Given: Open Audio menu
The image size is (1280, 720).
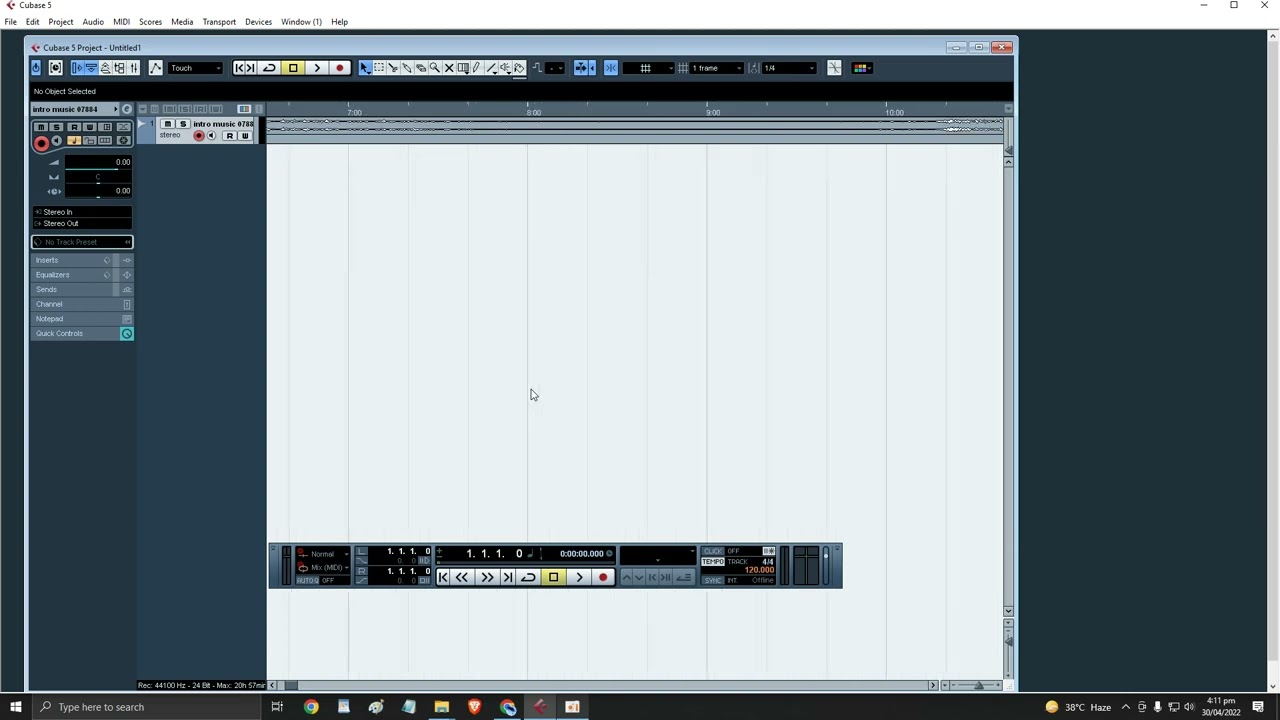Looking at the screenshot, I should click(x=93, y=22).
